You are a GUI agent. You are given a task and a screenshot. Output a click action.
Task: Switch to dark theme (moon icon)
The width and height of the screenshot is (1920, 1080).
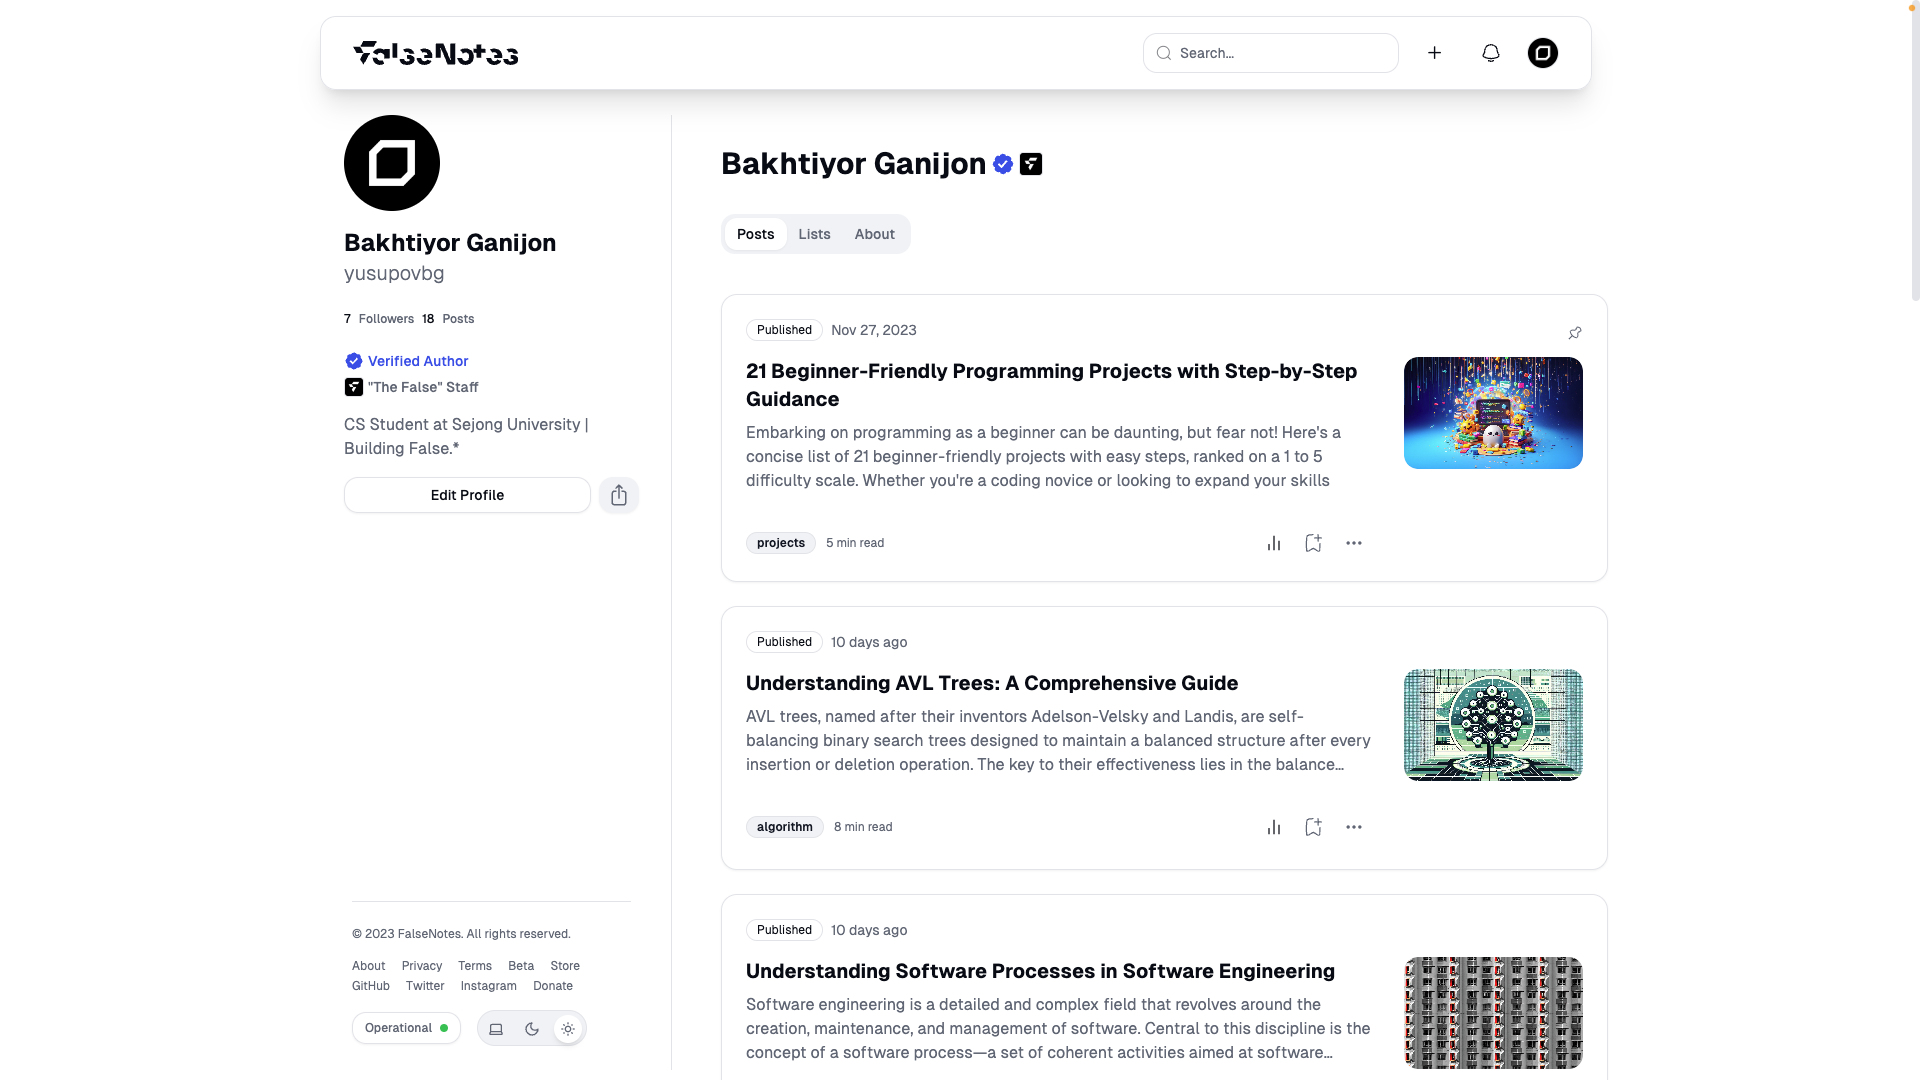[532, 1029]
